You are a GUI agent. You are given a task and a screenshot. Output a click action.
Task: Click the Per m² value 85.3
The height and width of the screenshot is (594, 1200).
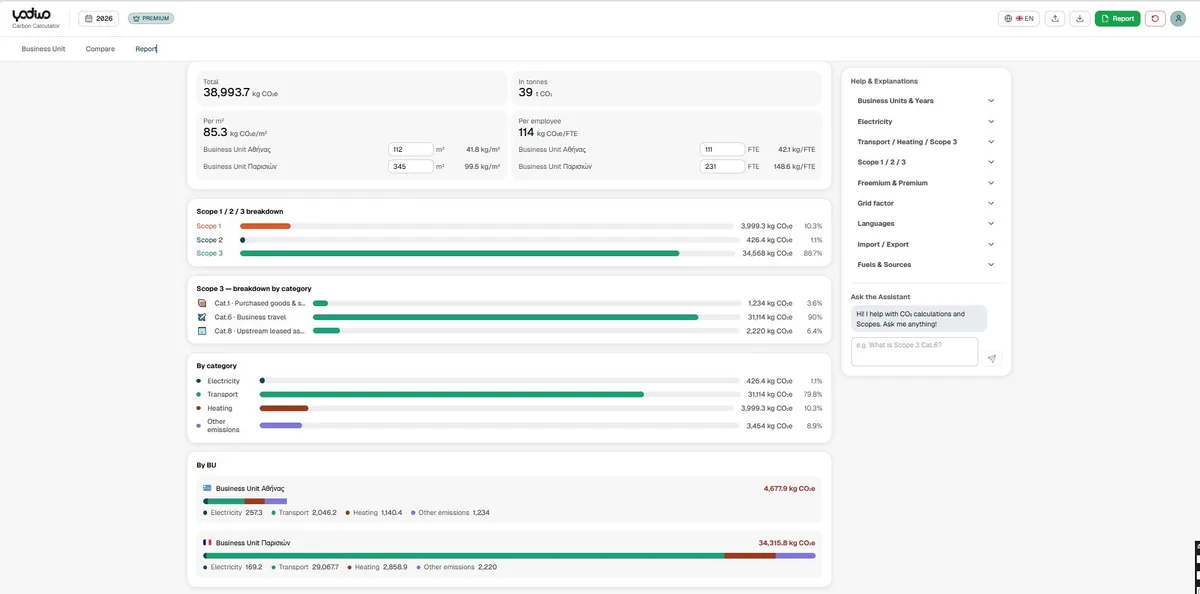pos(215,132)
